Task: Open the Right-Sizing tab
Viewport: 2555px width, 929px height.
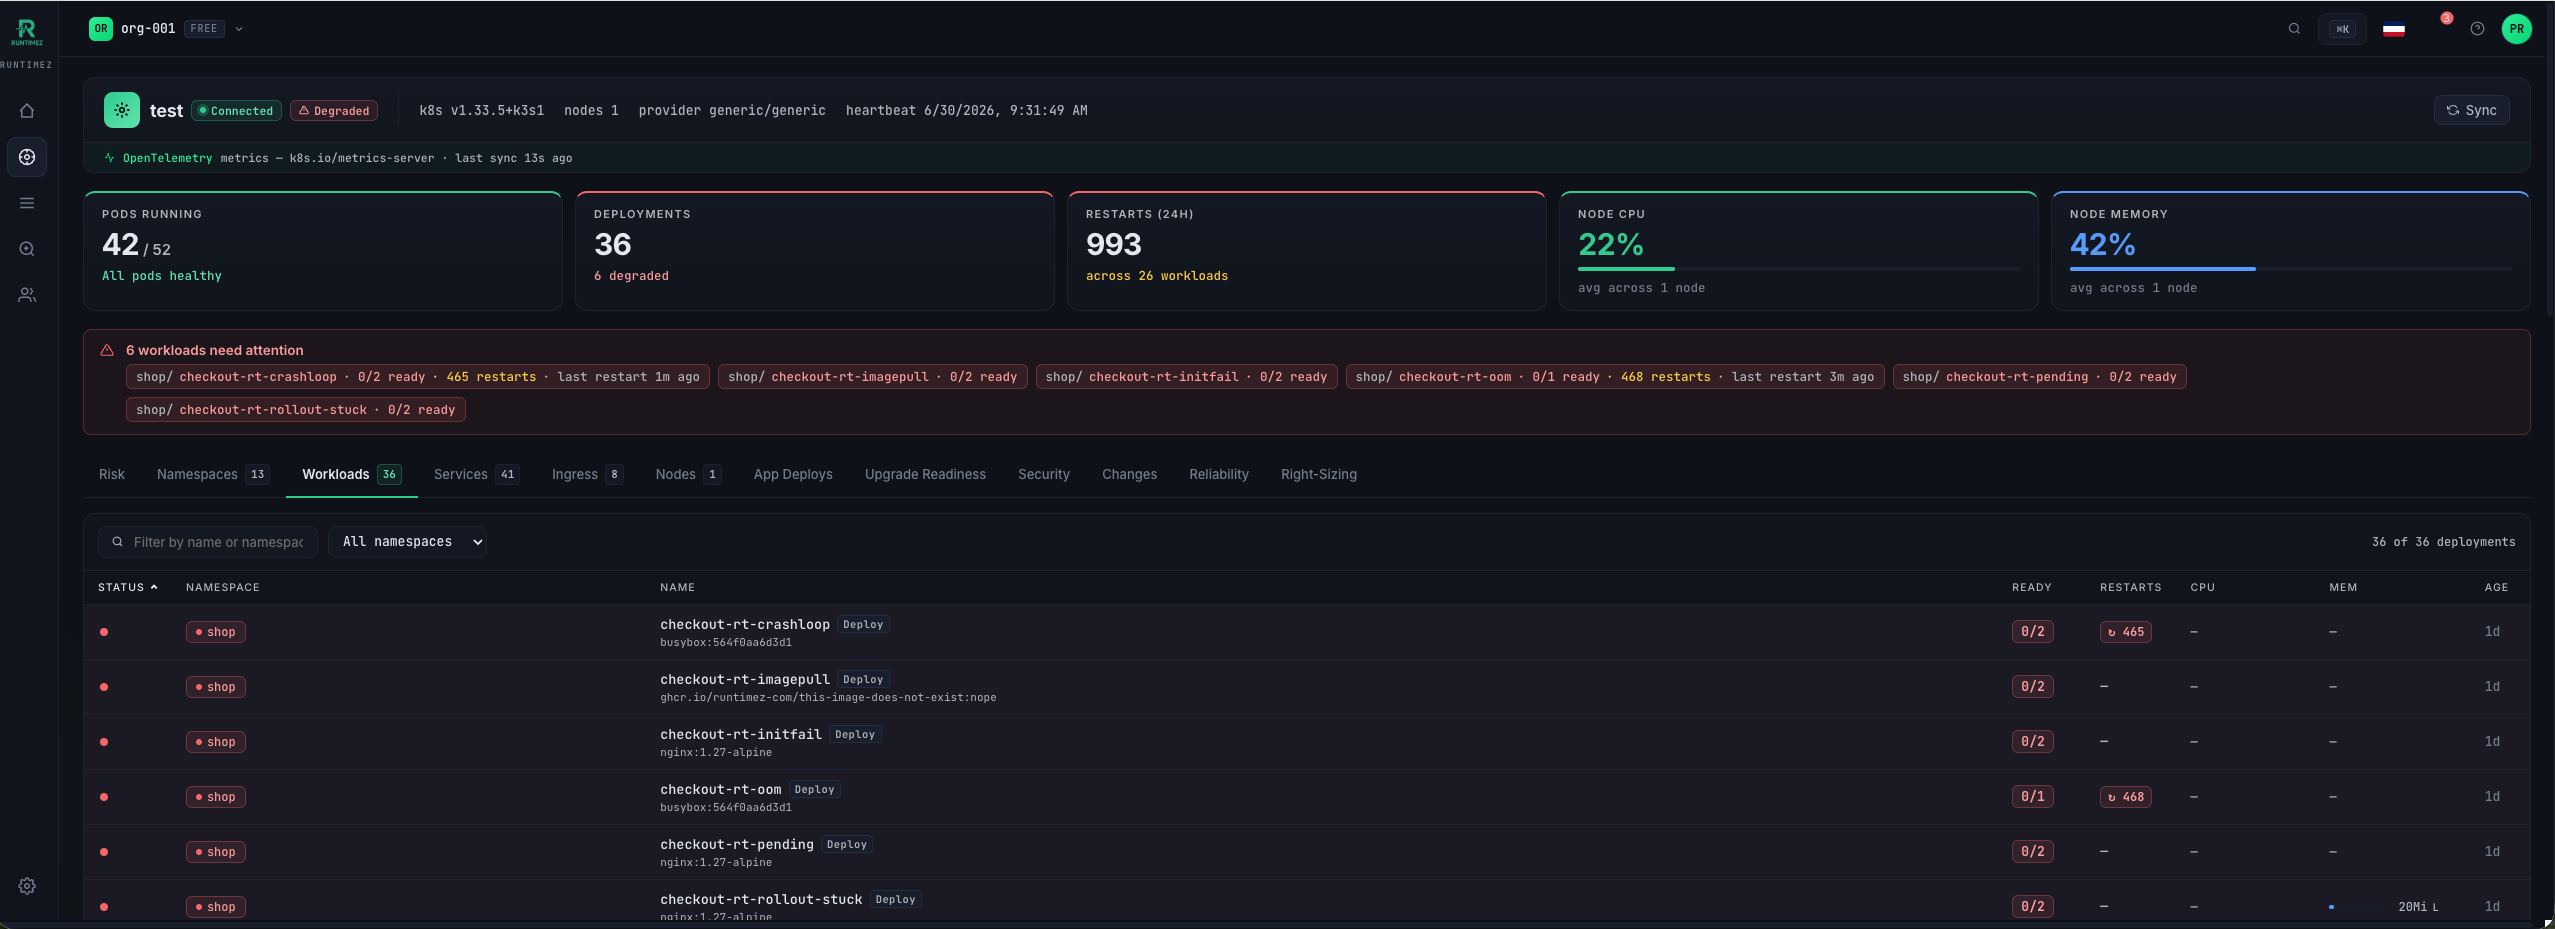Action: [x=1319, y=474]
